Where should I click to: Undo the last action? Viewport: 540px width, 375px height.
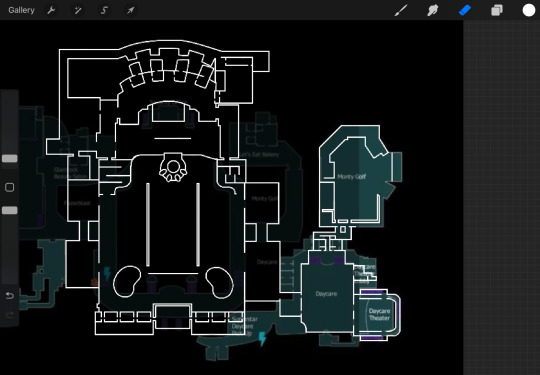click(x=10, y=295)
